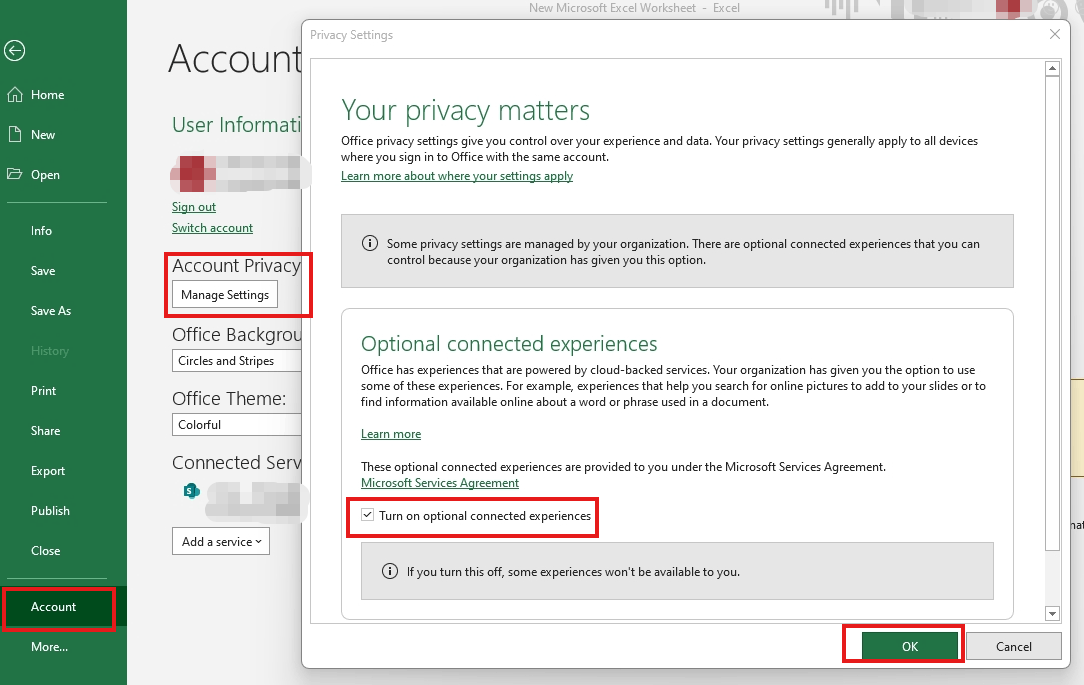Click the Switch account link
1084x685 pixels.
click(x=212, y=227)
